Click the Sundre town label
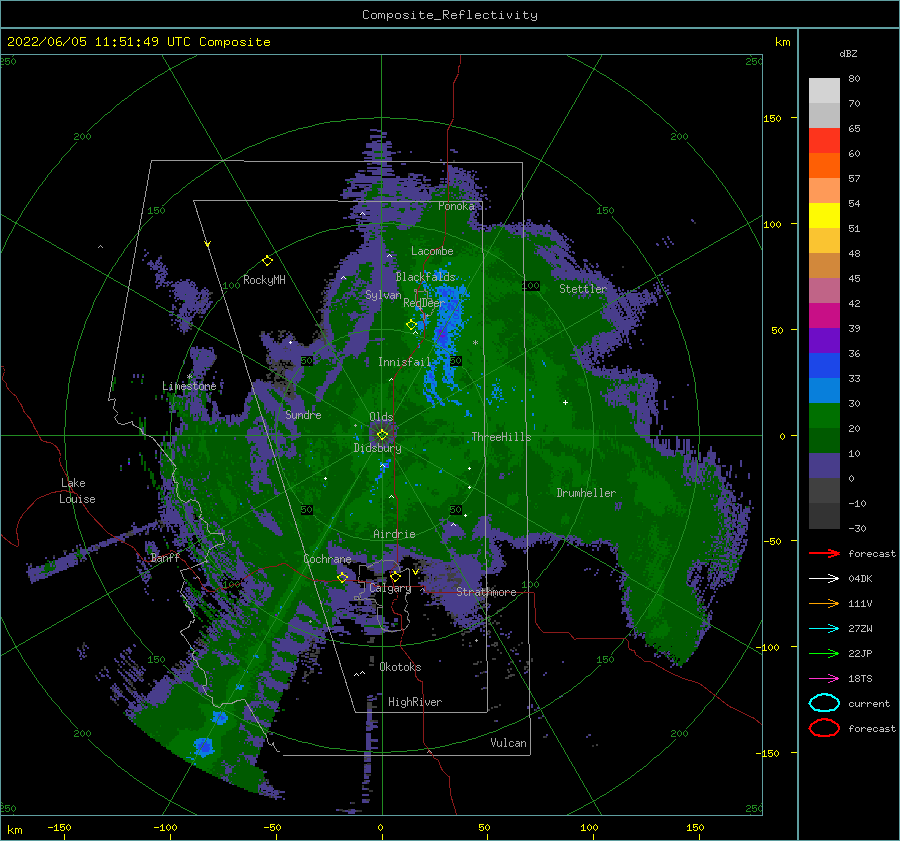Viewport: 900px width, 841px height. tap(303, 414)
